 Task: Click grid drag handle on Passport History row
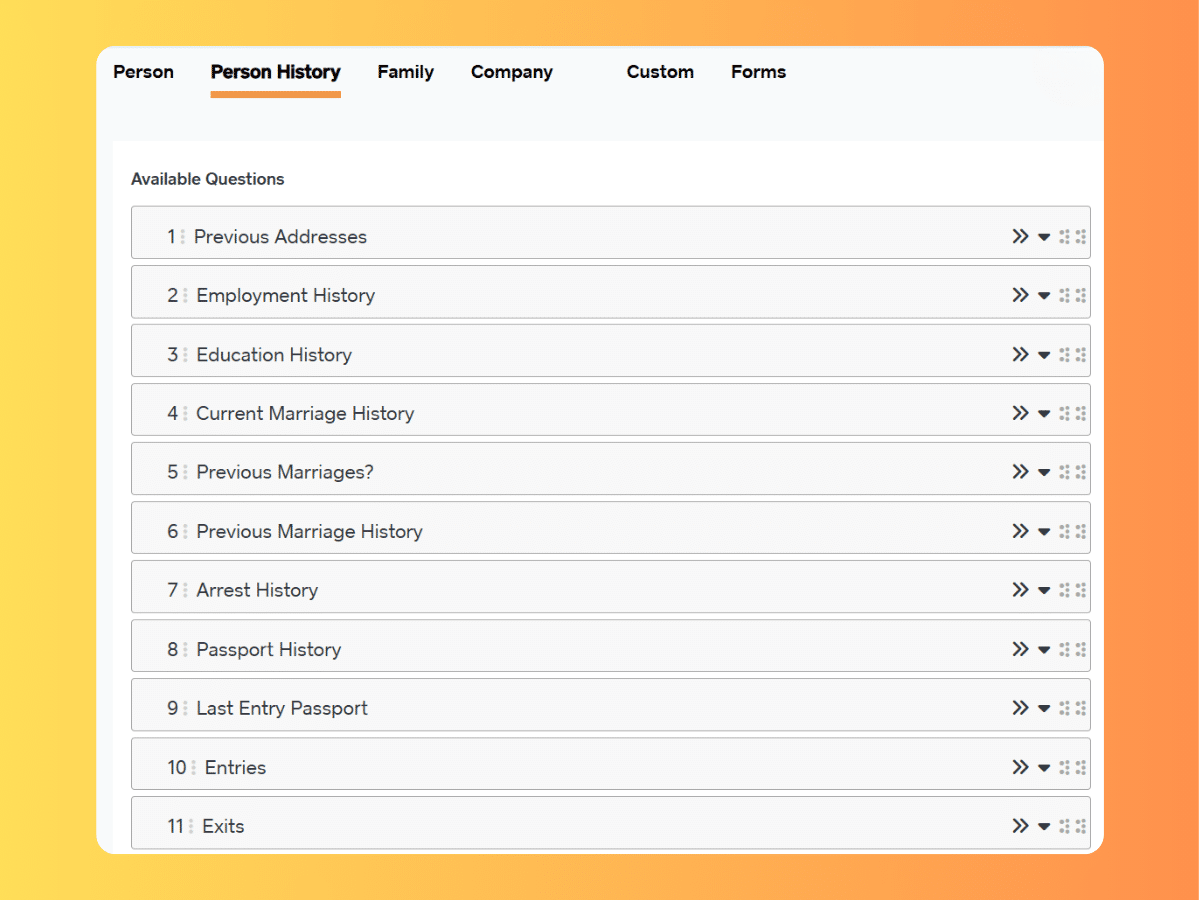pos(1072,650)
